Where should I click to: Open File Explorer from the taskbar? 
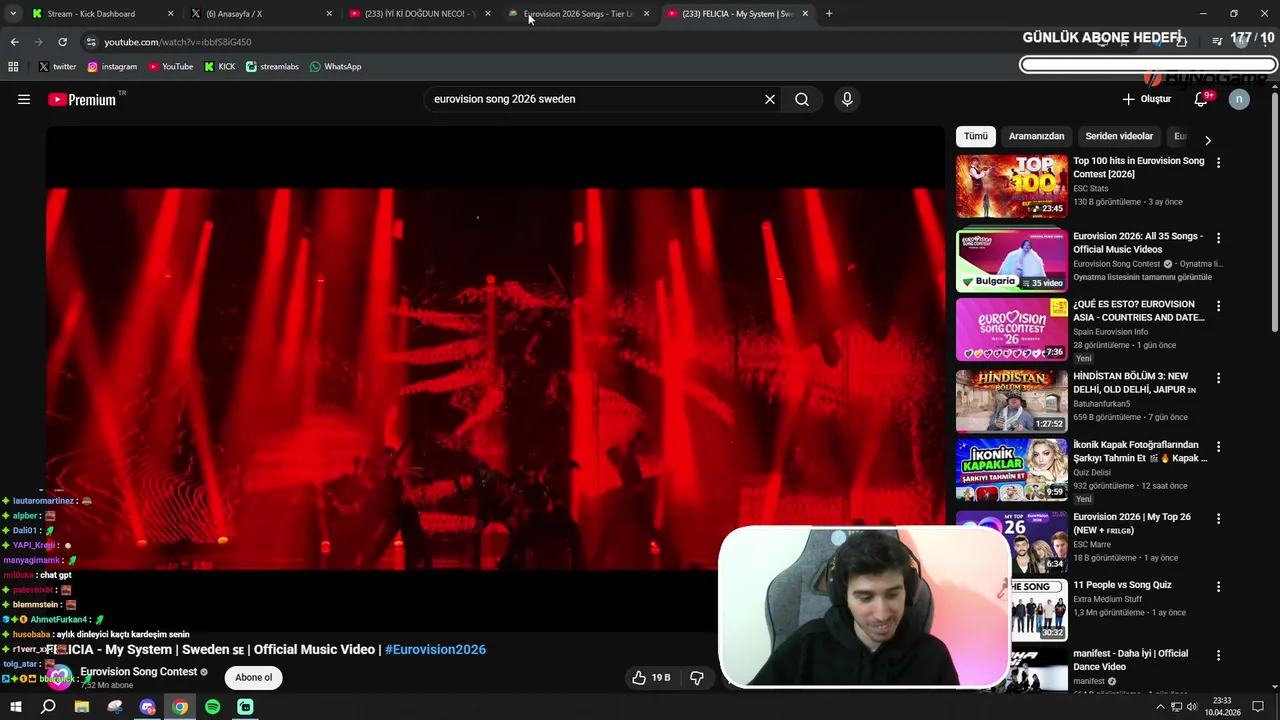click(82, 707)
